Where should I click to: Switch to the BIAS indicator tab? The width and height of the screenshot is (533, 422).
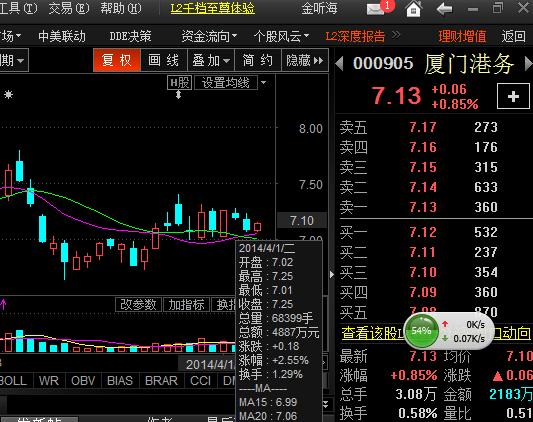[120, 381]
